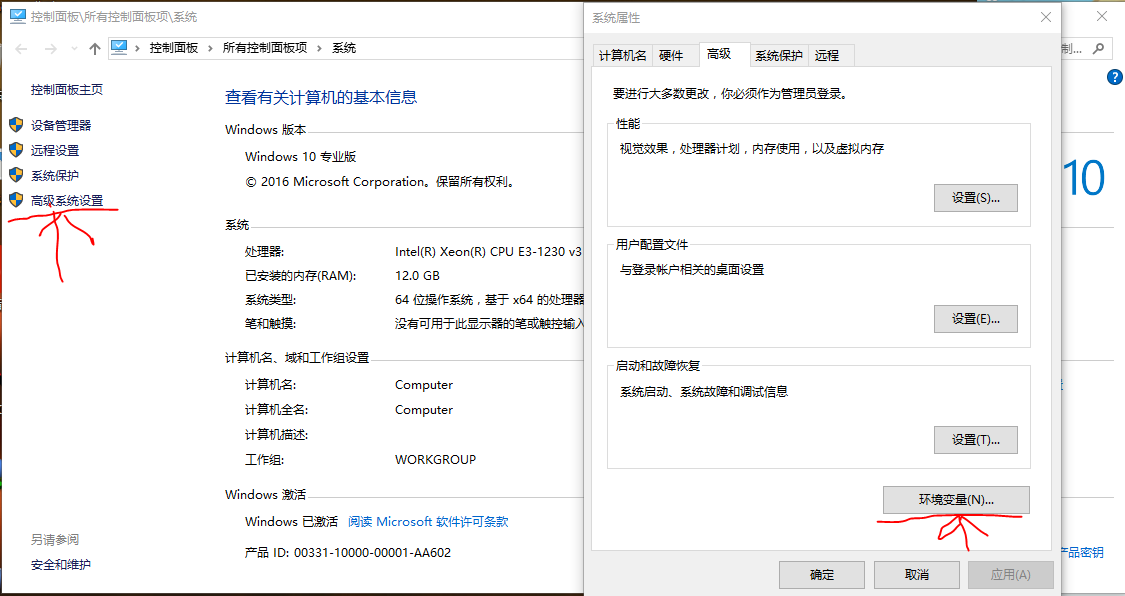1125x596 pixels.
Task: Click the system icon in the window title bar
Action: 17,16
